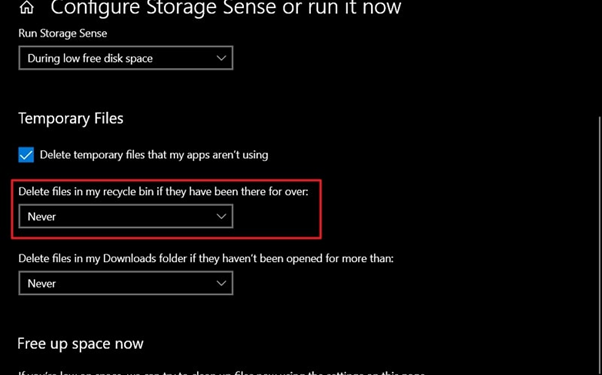Screen dimensions: 602x375
Task: Click the Never value under the Downloads folder setting
Action: (41, 284)
